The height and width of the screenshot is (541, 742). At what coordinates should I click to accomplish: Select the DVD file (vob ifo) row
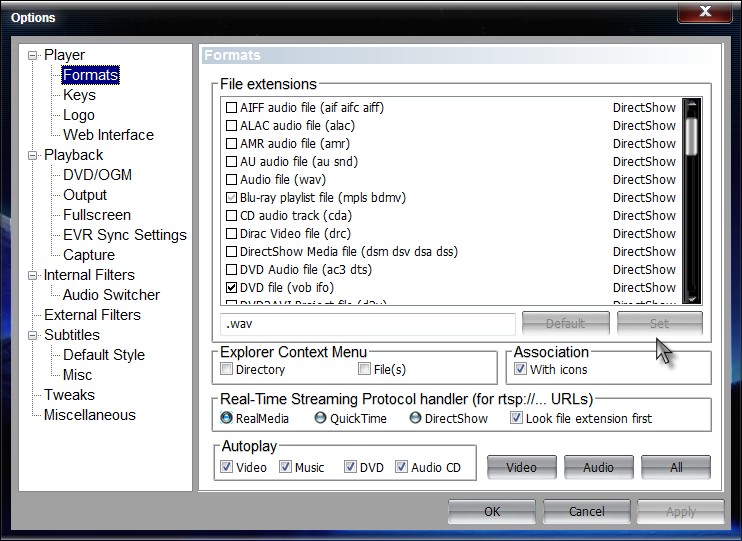coord(451,287)
